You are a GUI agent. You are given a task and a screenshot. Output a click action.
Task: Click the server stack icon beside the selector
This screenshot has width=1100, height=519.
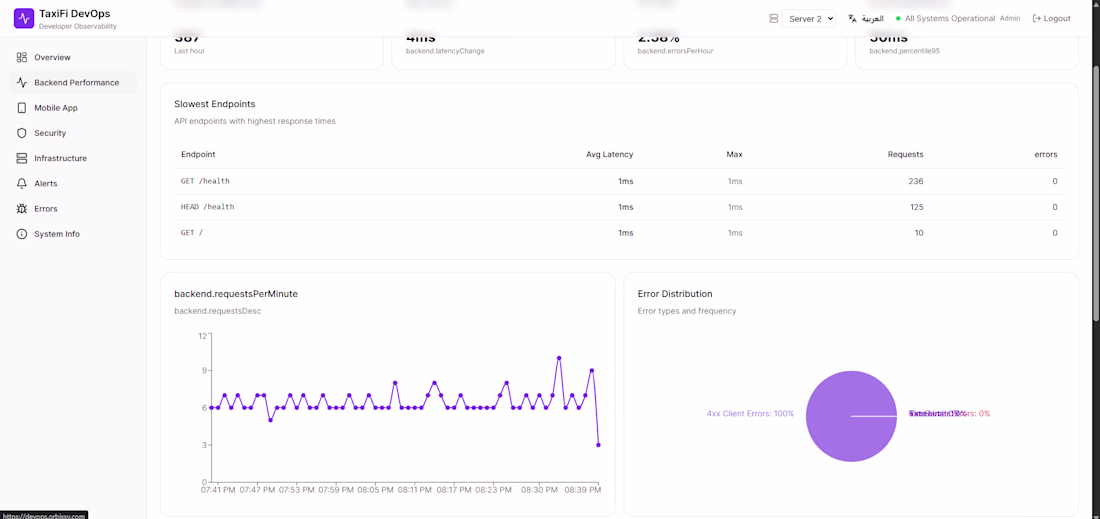(774, 19)
